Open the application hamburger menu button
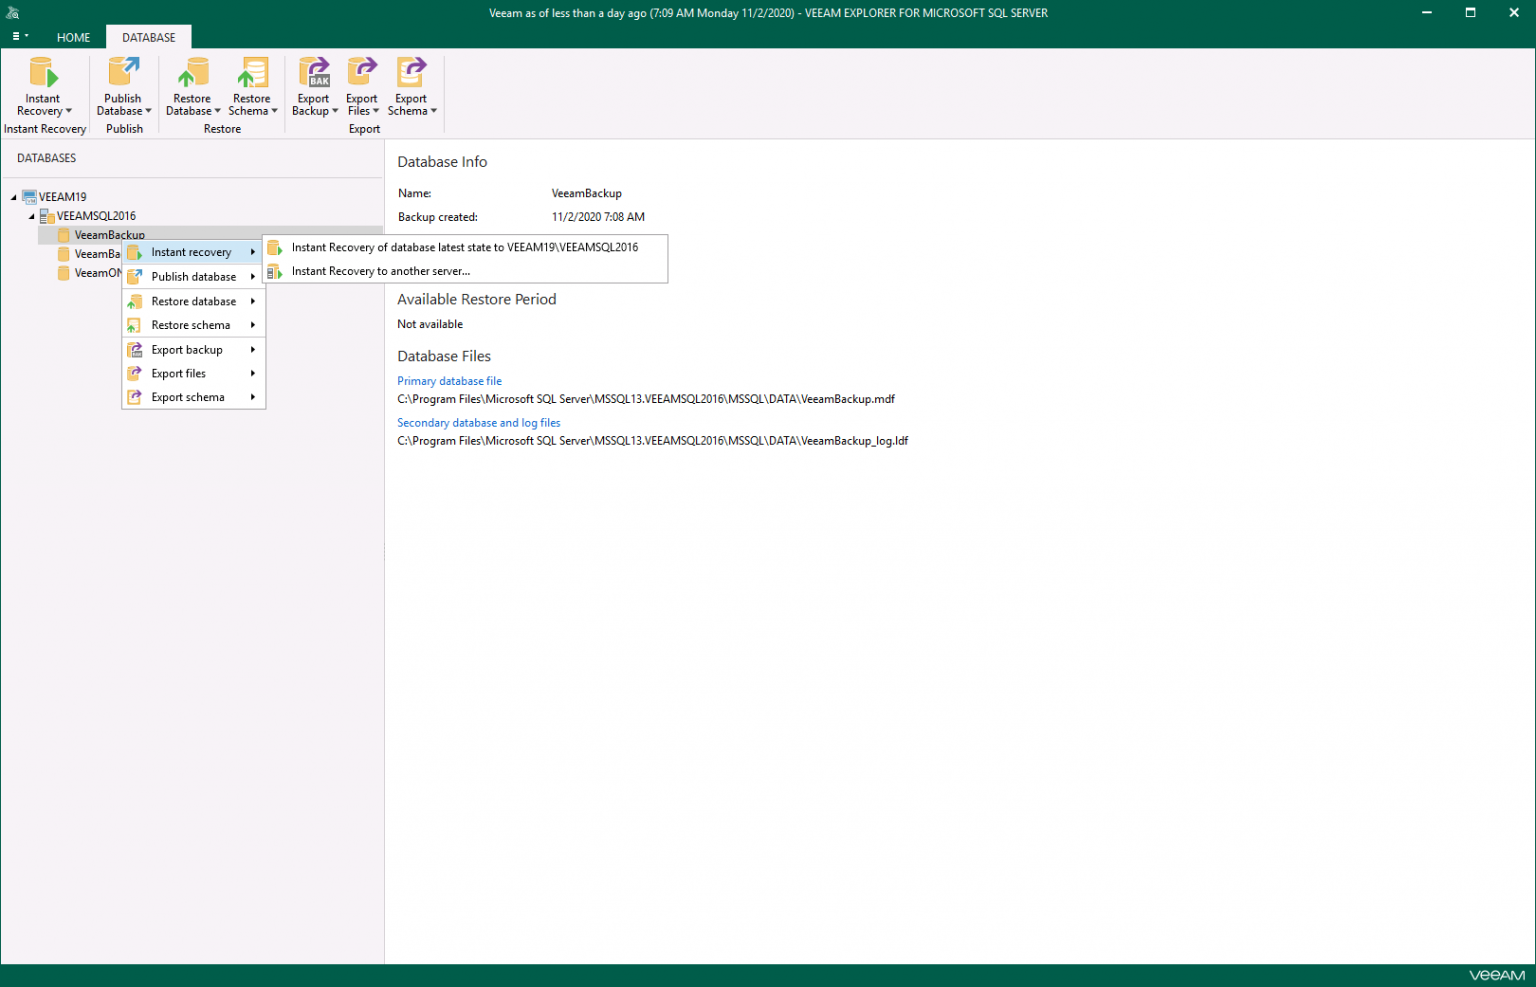This screenshot has width=1536, height=987. click(x=19, y=37)
